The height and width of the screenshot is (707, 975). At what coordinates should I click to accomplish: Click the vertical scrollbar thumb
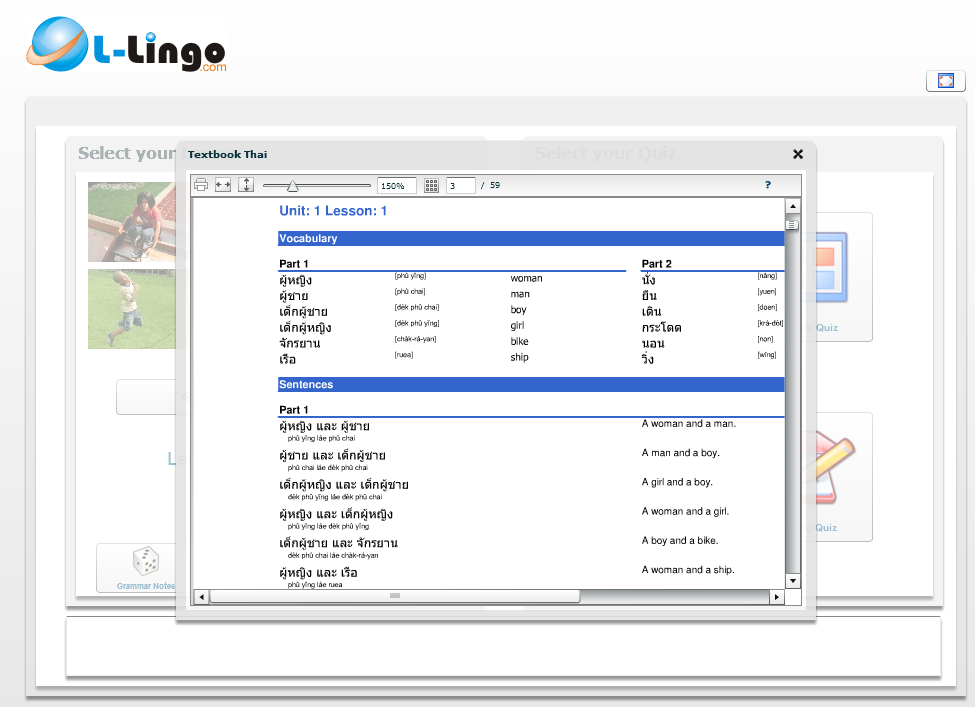[x=792, y=225]
